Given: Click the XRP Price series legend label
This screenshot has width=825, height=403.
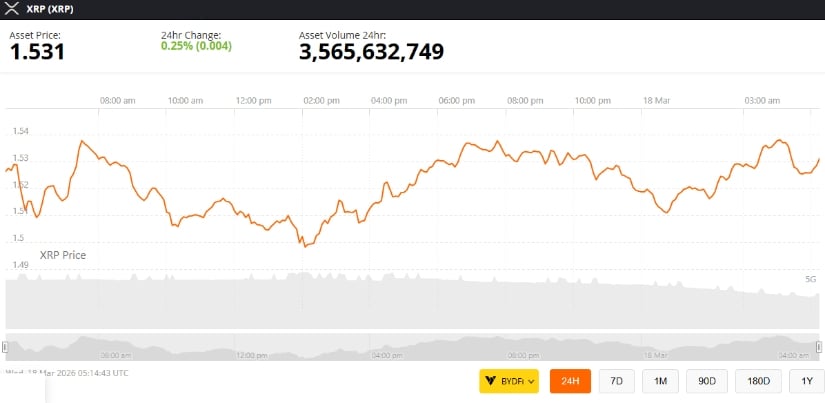Looking at the screenshot, I should pos(63,255).
